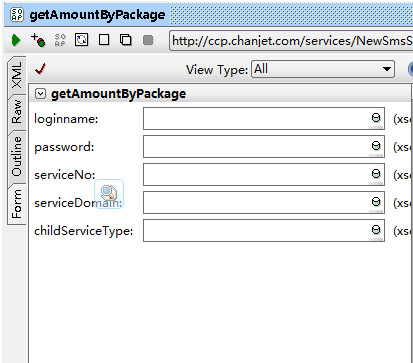This screenshot has width=413, height=363.
Task: Switch to the XML vertical tab
Action: (x=17, y=75)
